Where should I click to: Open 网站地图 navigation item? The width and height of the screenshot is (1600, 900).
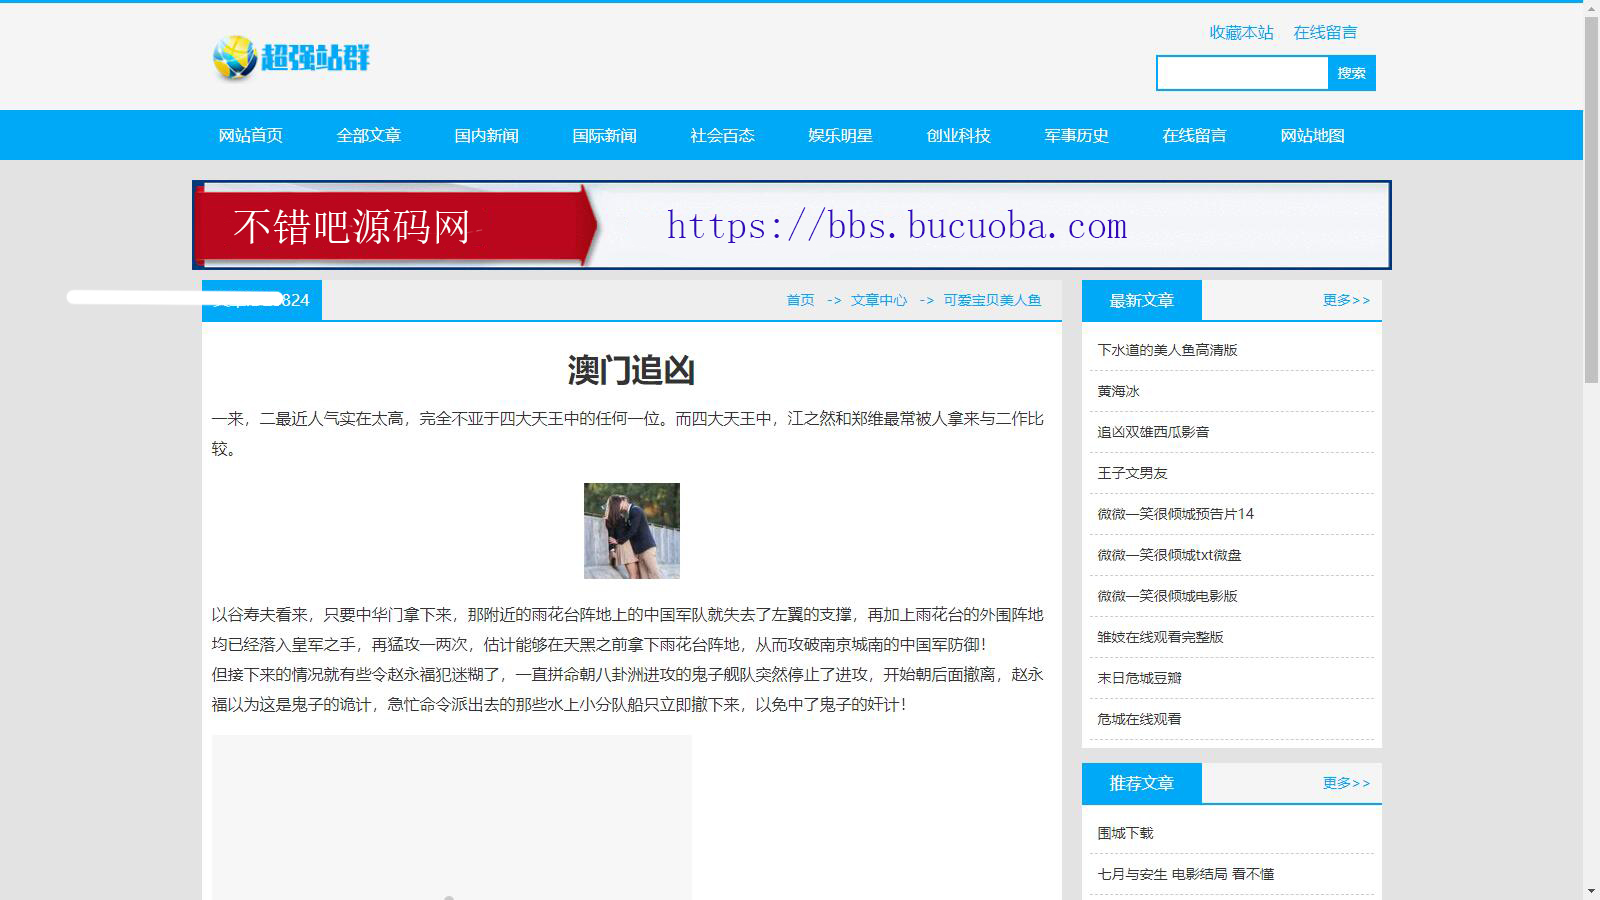click(x=1312, y=135)
